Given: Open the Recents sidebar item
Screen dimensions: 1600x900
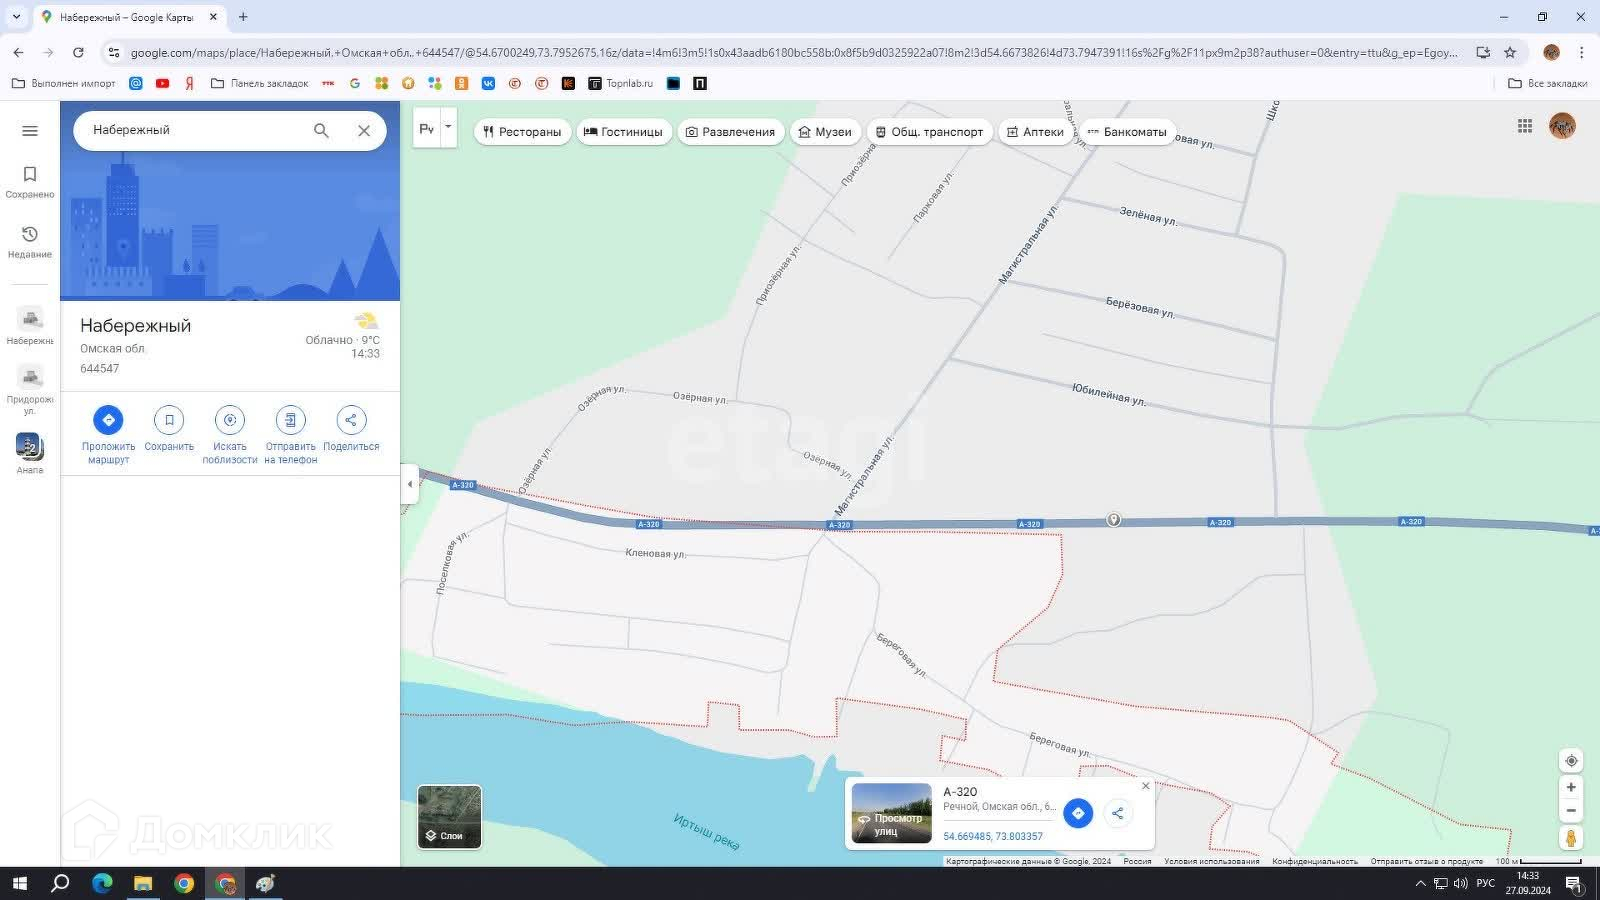Looking at the screenshot, I should pos(30,241).
